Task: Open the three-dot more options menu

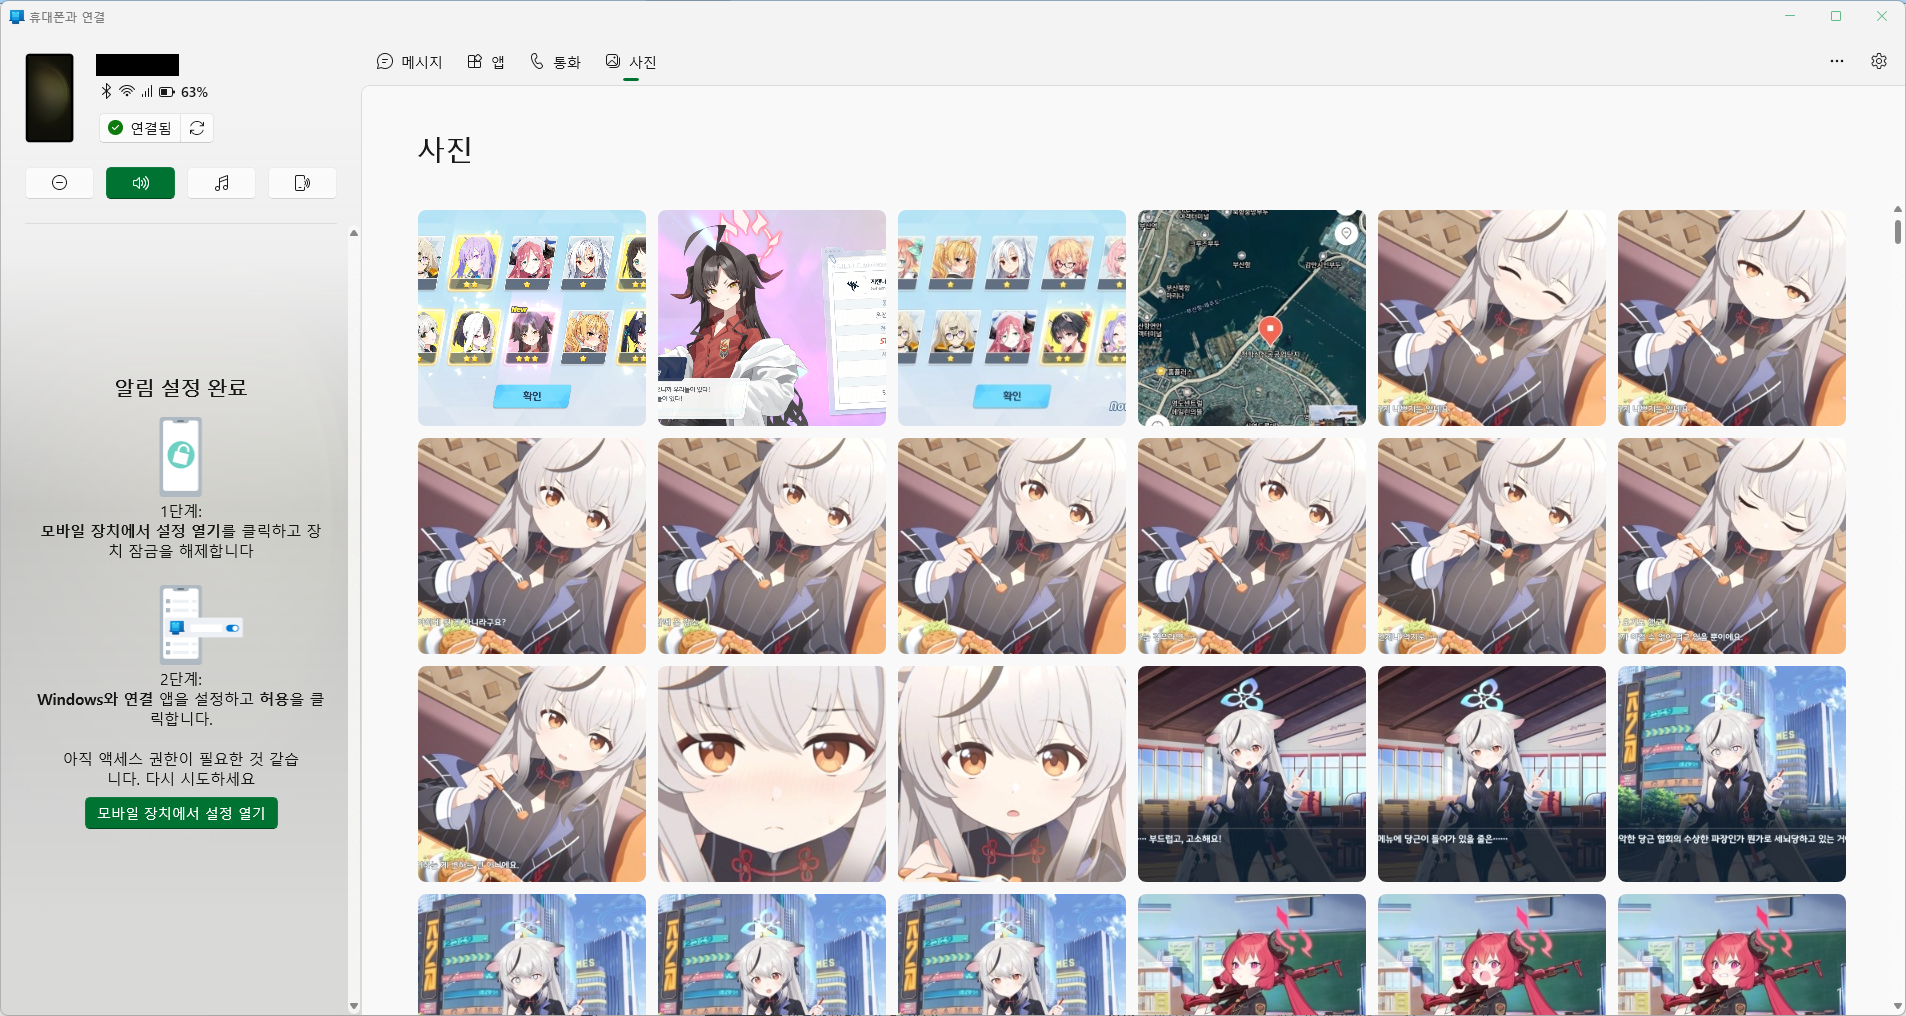Action: (1837, 61)
